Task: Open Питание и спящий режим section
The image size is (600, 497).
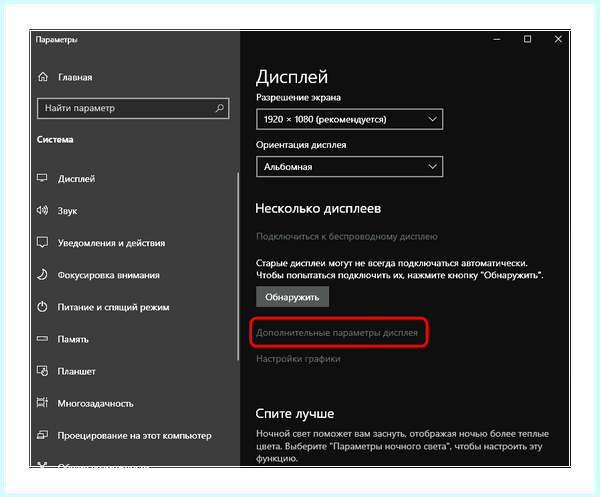Action: coord(113,307)
